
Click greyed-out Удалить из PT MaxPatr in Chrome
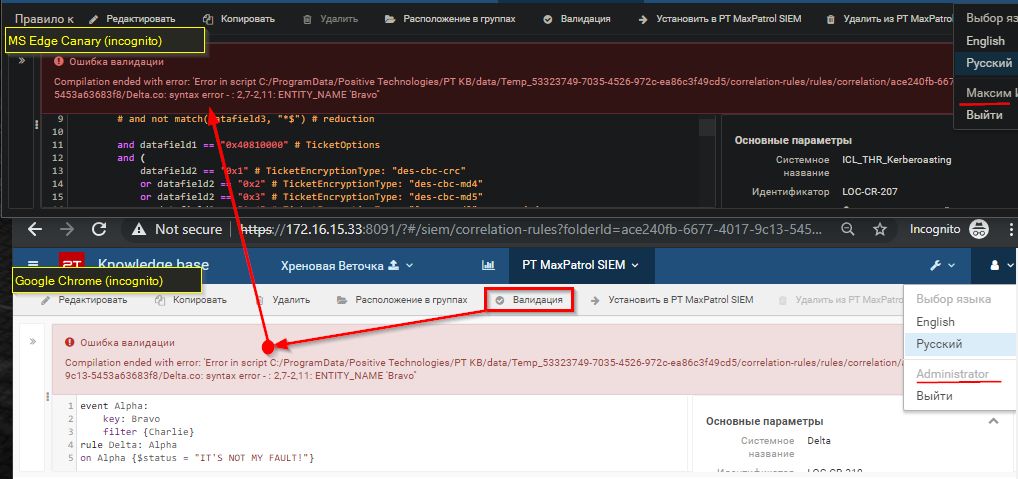(x=841, y=300)
